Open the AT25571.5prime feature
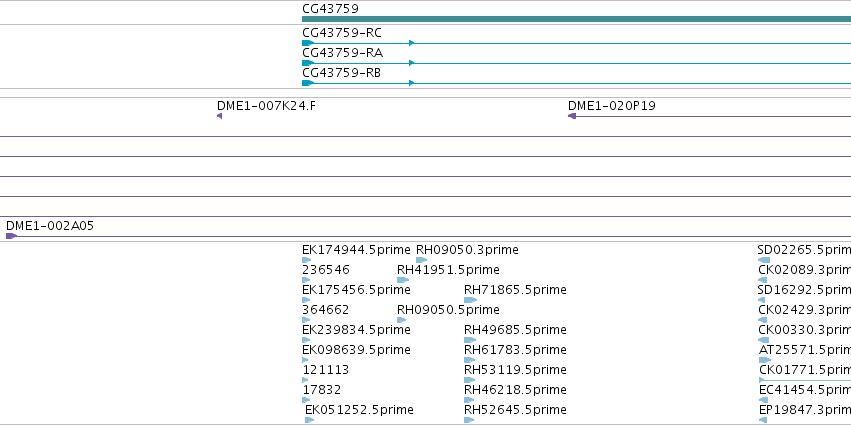The image size is (851, 425). click(x=765, y=360)
